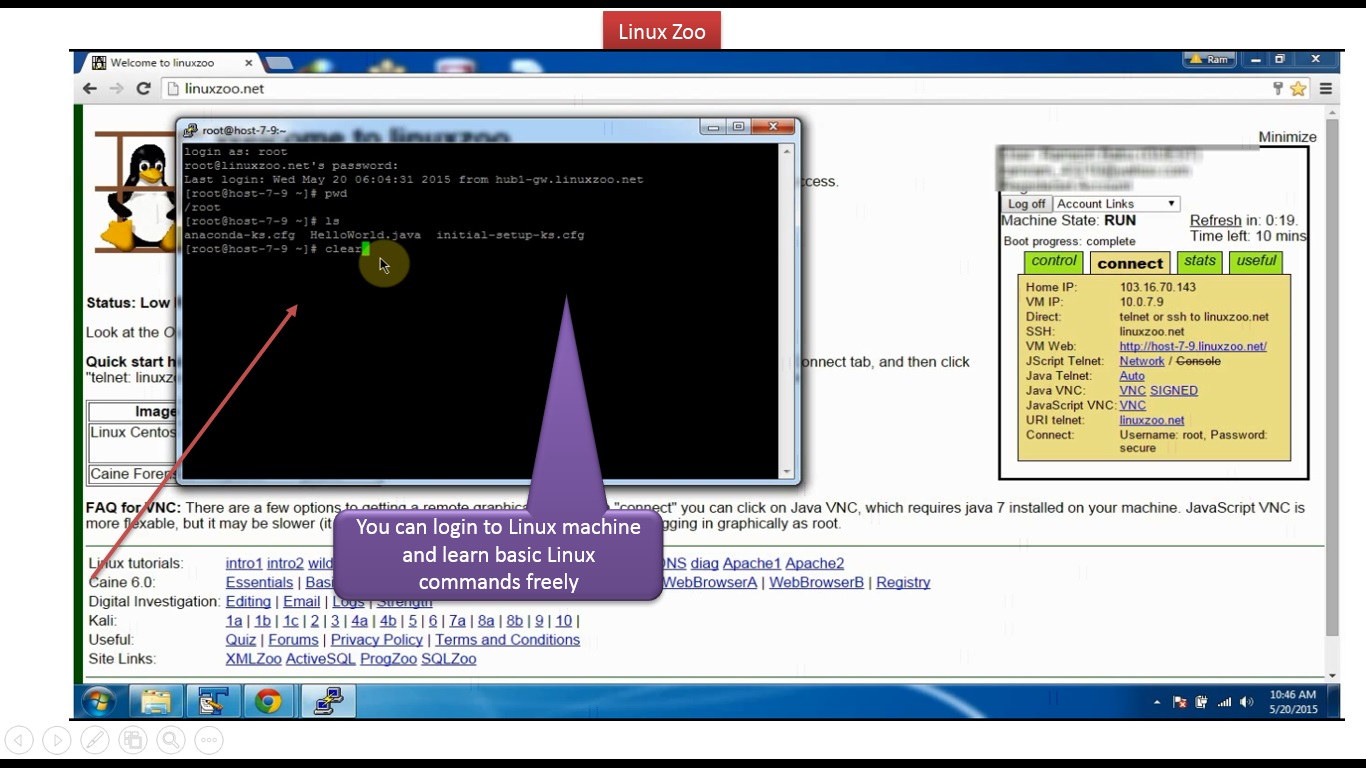Viewport: 1366px width, 768px height.
Task: Click the browser back arrow
Action: coord(90,88)
